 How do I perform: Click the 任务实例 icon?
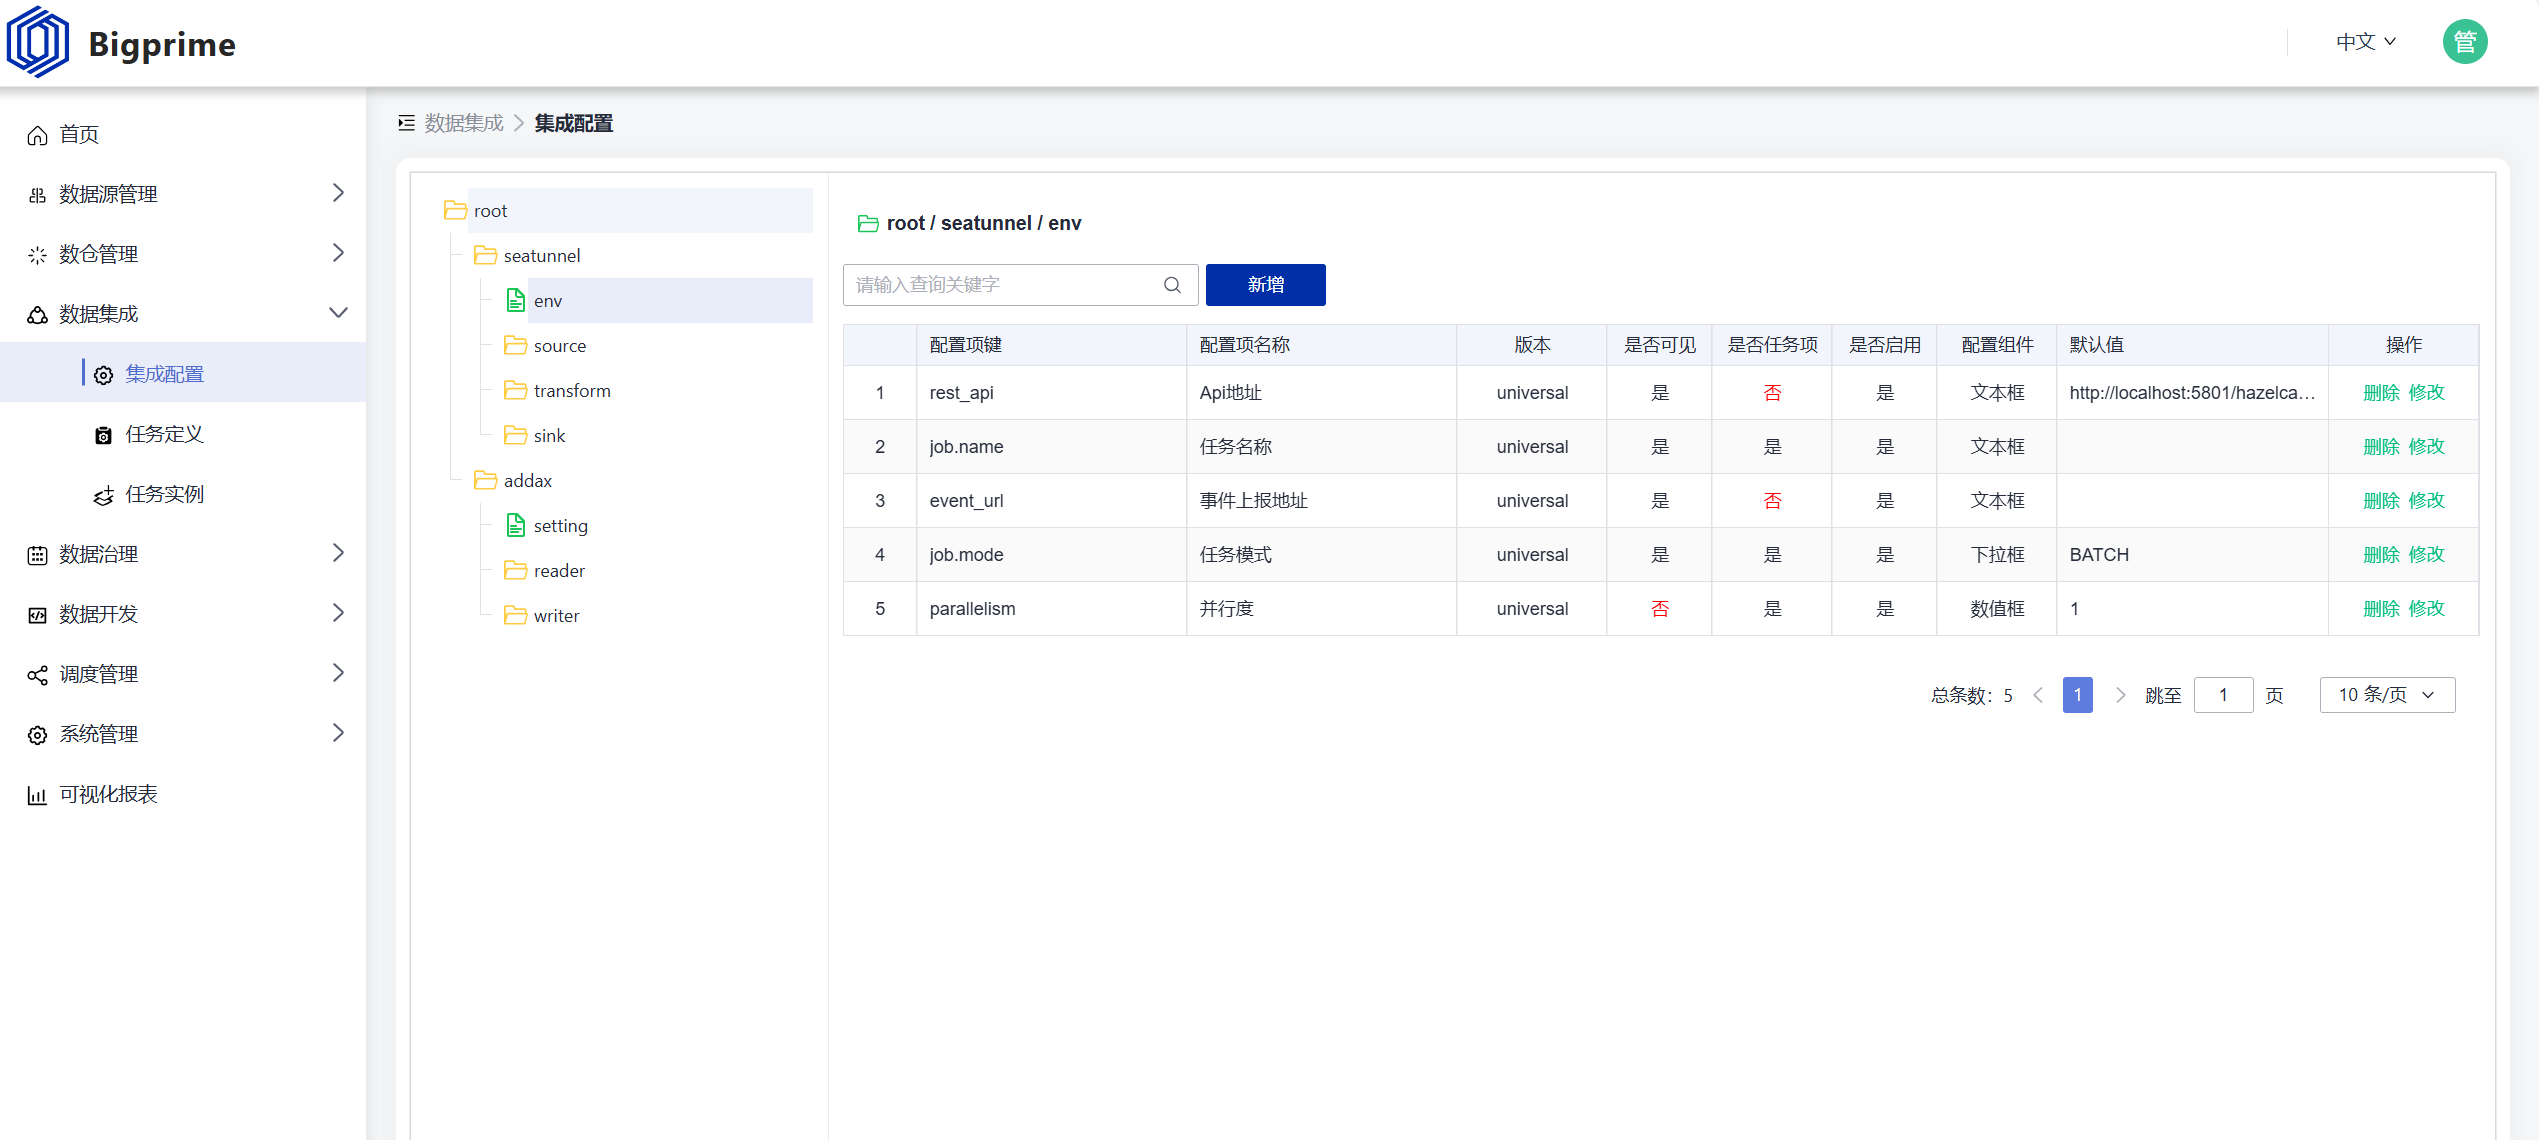point(103,495)
